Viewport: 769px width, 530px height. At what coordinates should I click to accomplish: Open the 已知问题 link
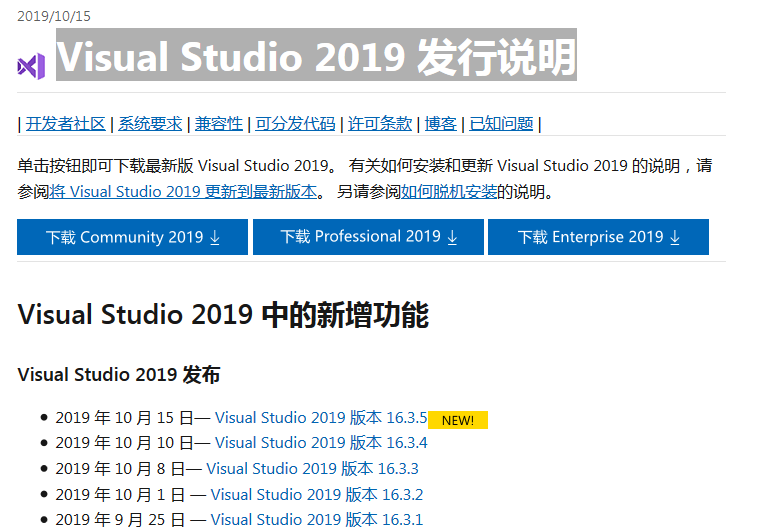tap(501, 124)
